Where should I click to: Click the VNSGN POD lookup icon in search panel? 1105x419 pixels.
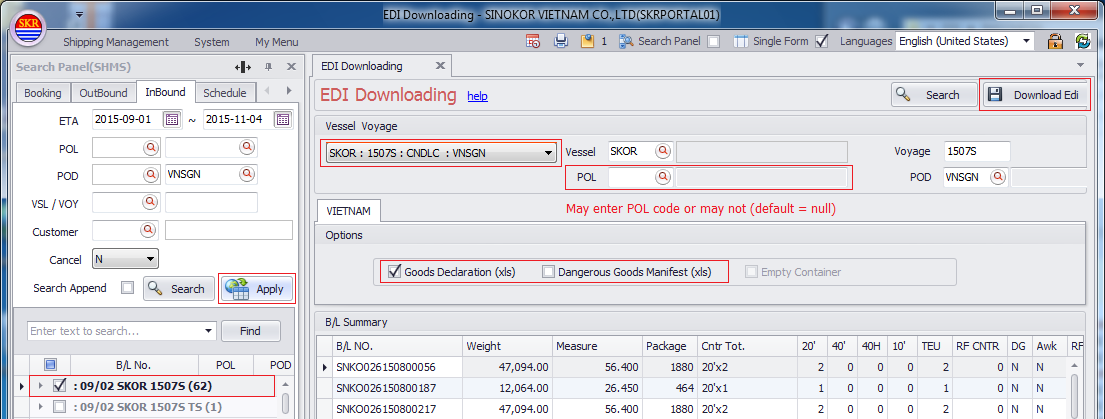point(246,175)
